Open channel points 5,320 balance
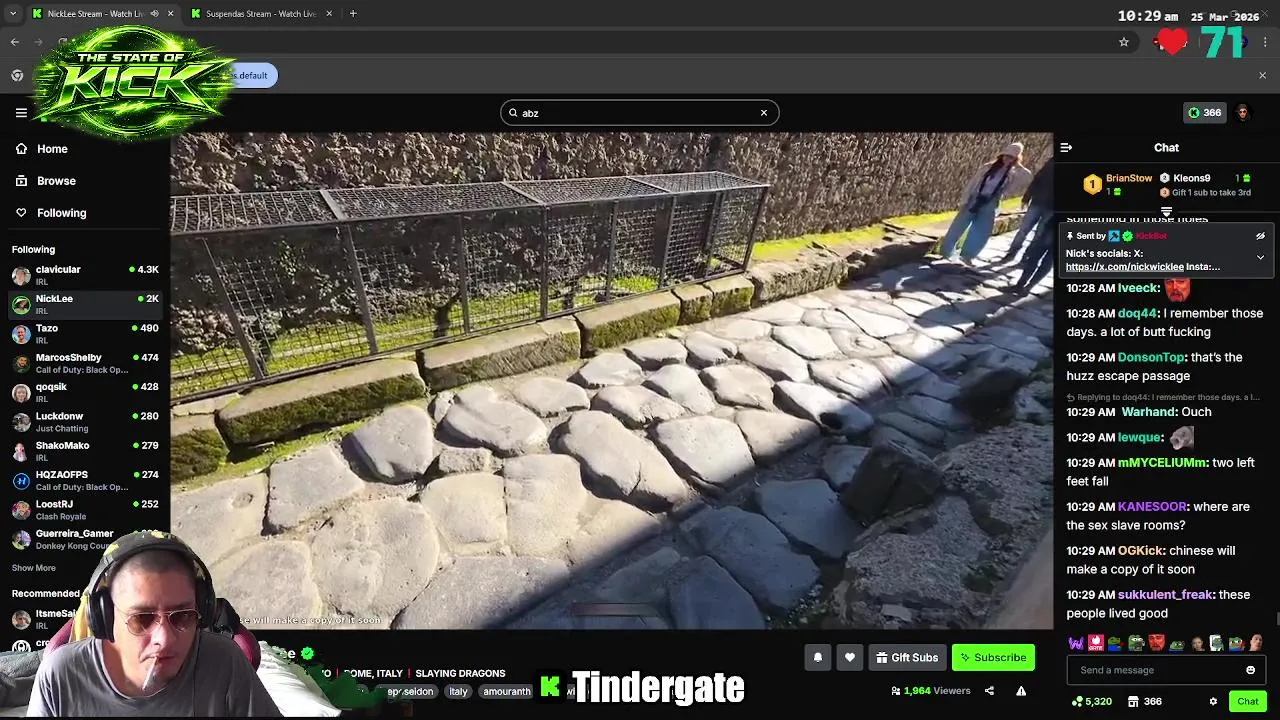This screenshot has height=720, width=1280. click(x=1091, y=702)
